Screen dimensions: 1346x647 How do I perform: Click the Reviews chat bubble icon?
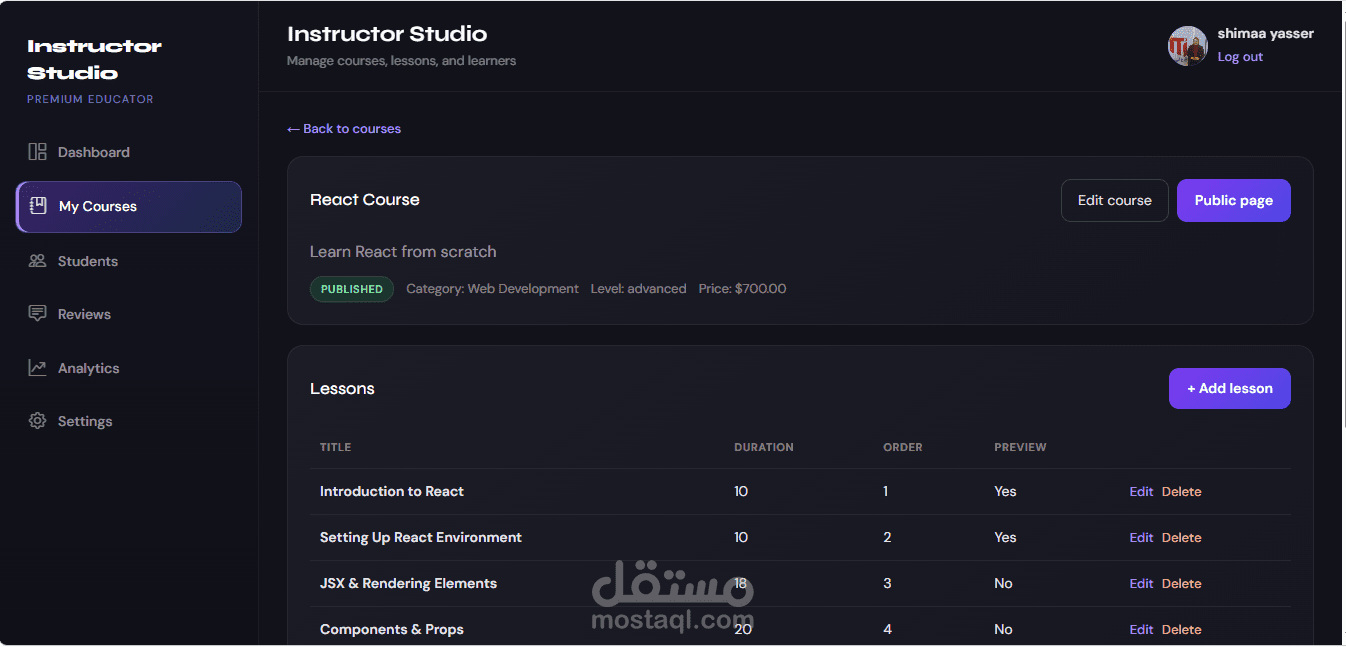[x=37, y=314]
